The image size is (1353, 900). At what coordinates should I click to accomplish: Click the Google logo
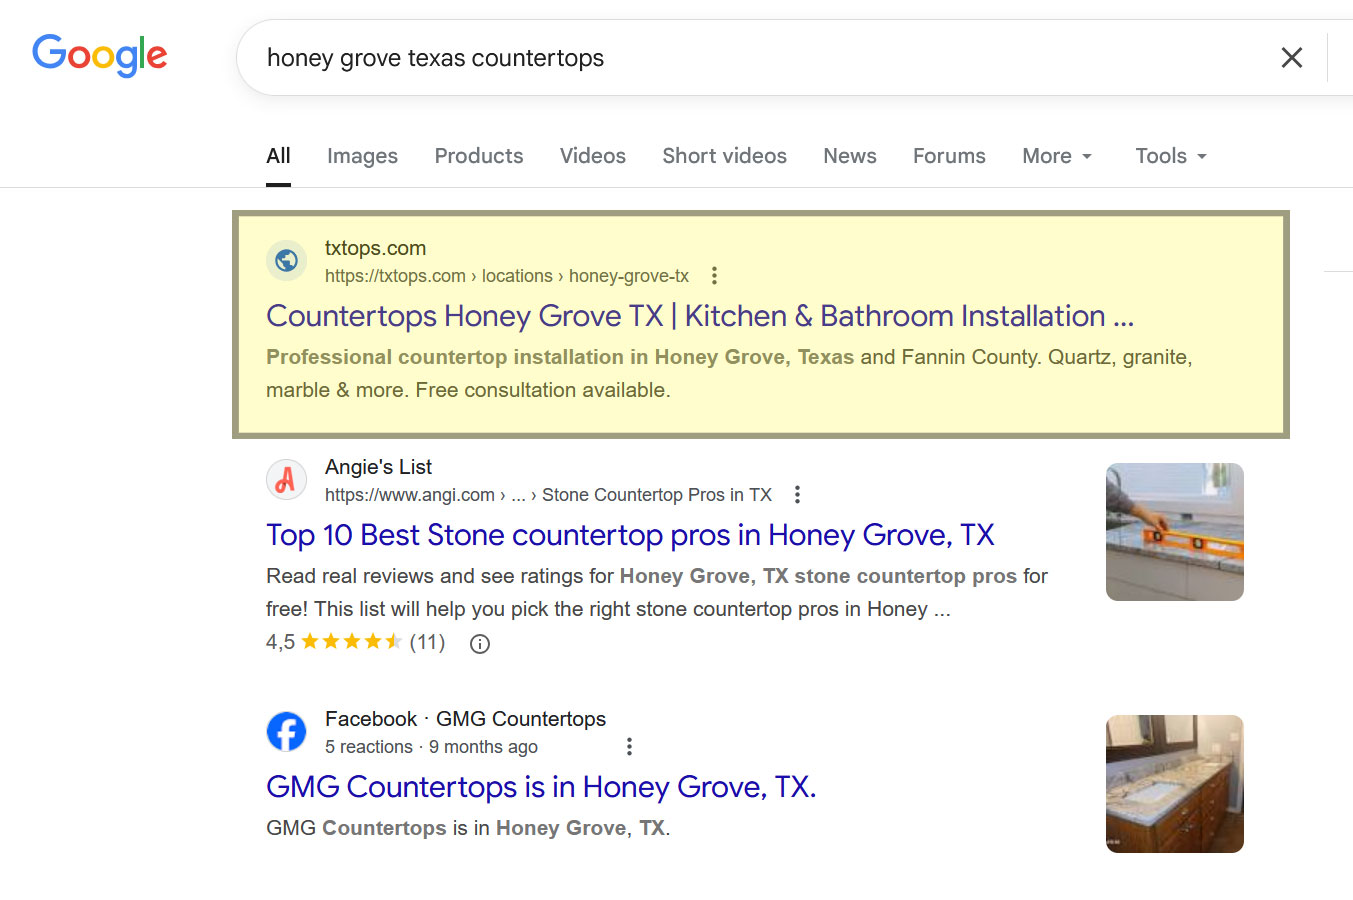[99, 56]
